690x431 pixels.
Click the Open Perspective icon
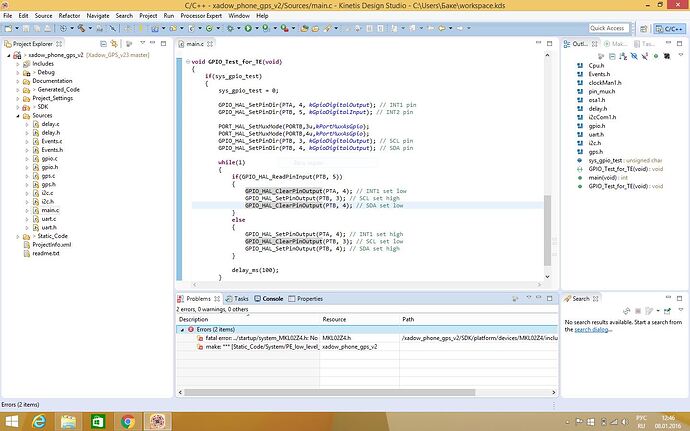(643, 29)
